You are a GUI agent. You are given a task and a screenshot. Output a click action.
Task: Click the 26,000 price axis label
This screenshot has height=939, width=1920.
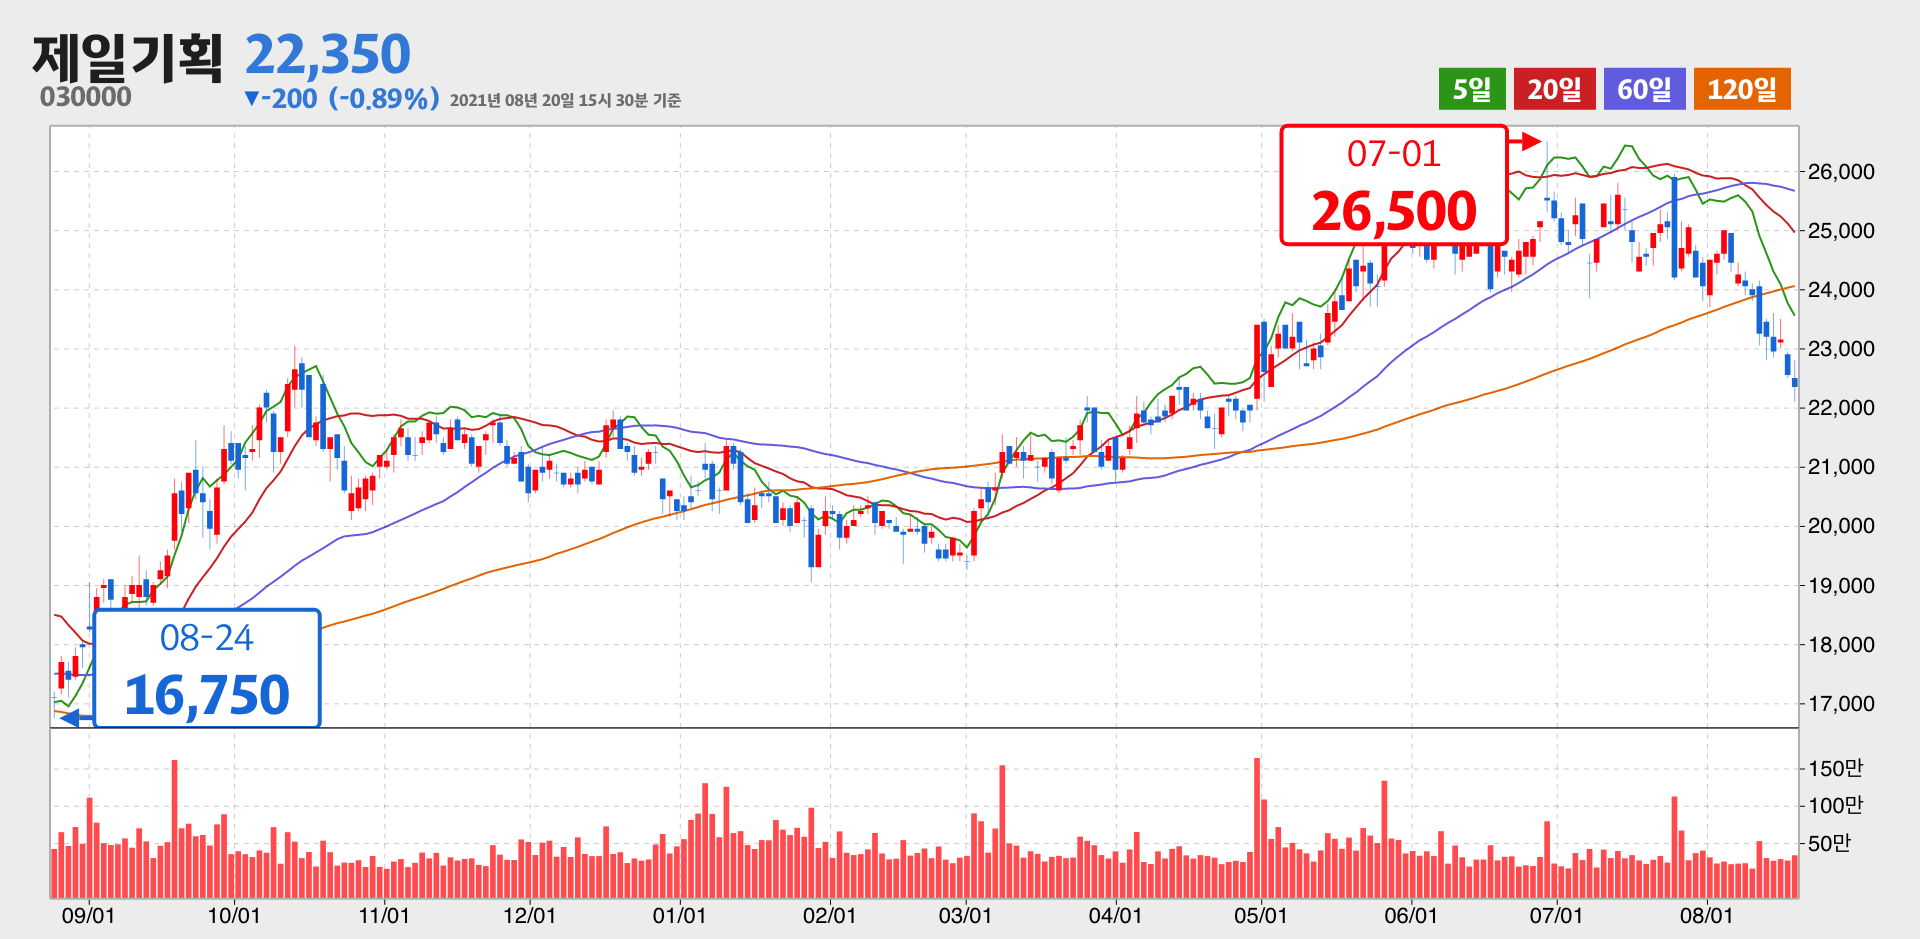[1841, 172]
